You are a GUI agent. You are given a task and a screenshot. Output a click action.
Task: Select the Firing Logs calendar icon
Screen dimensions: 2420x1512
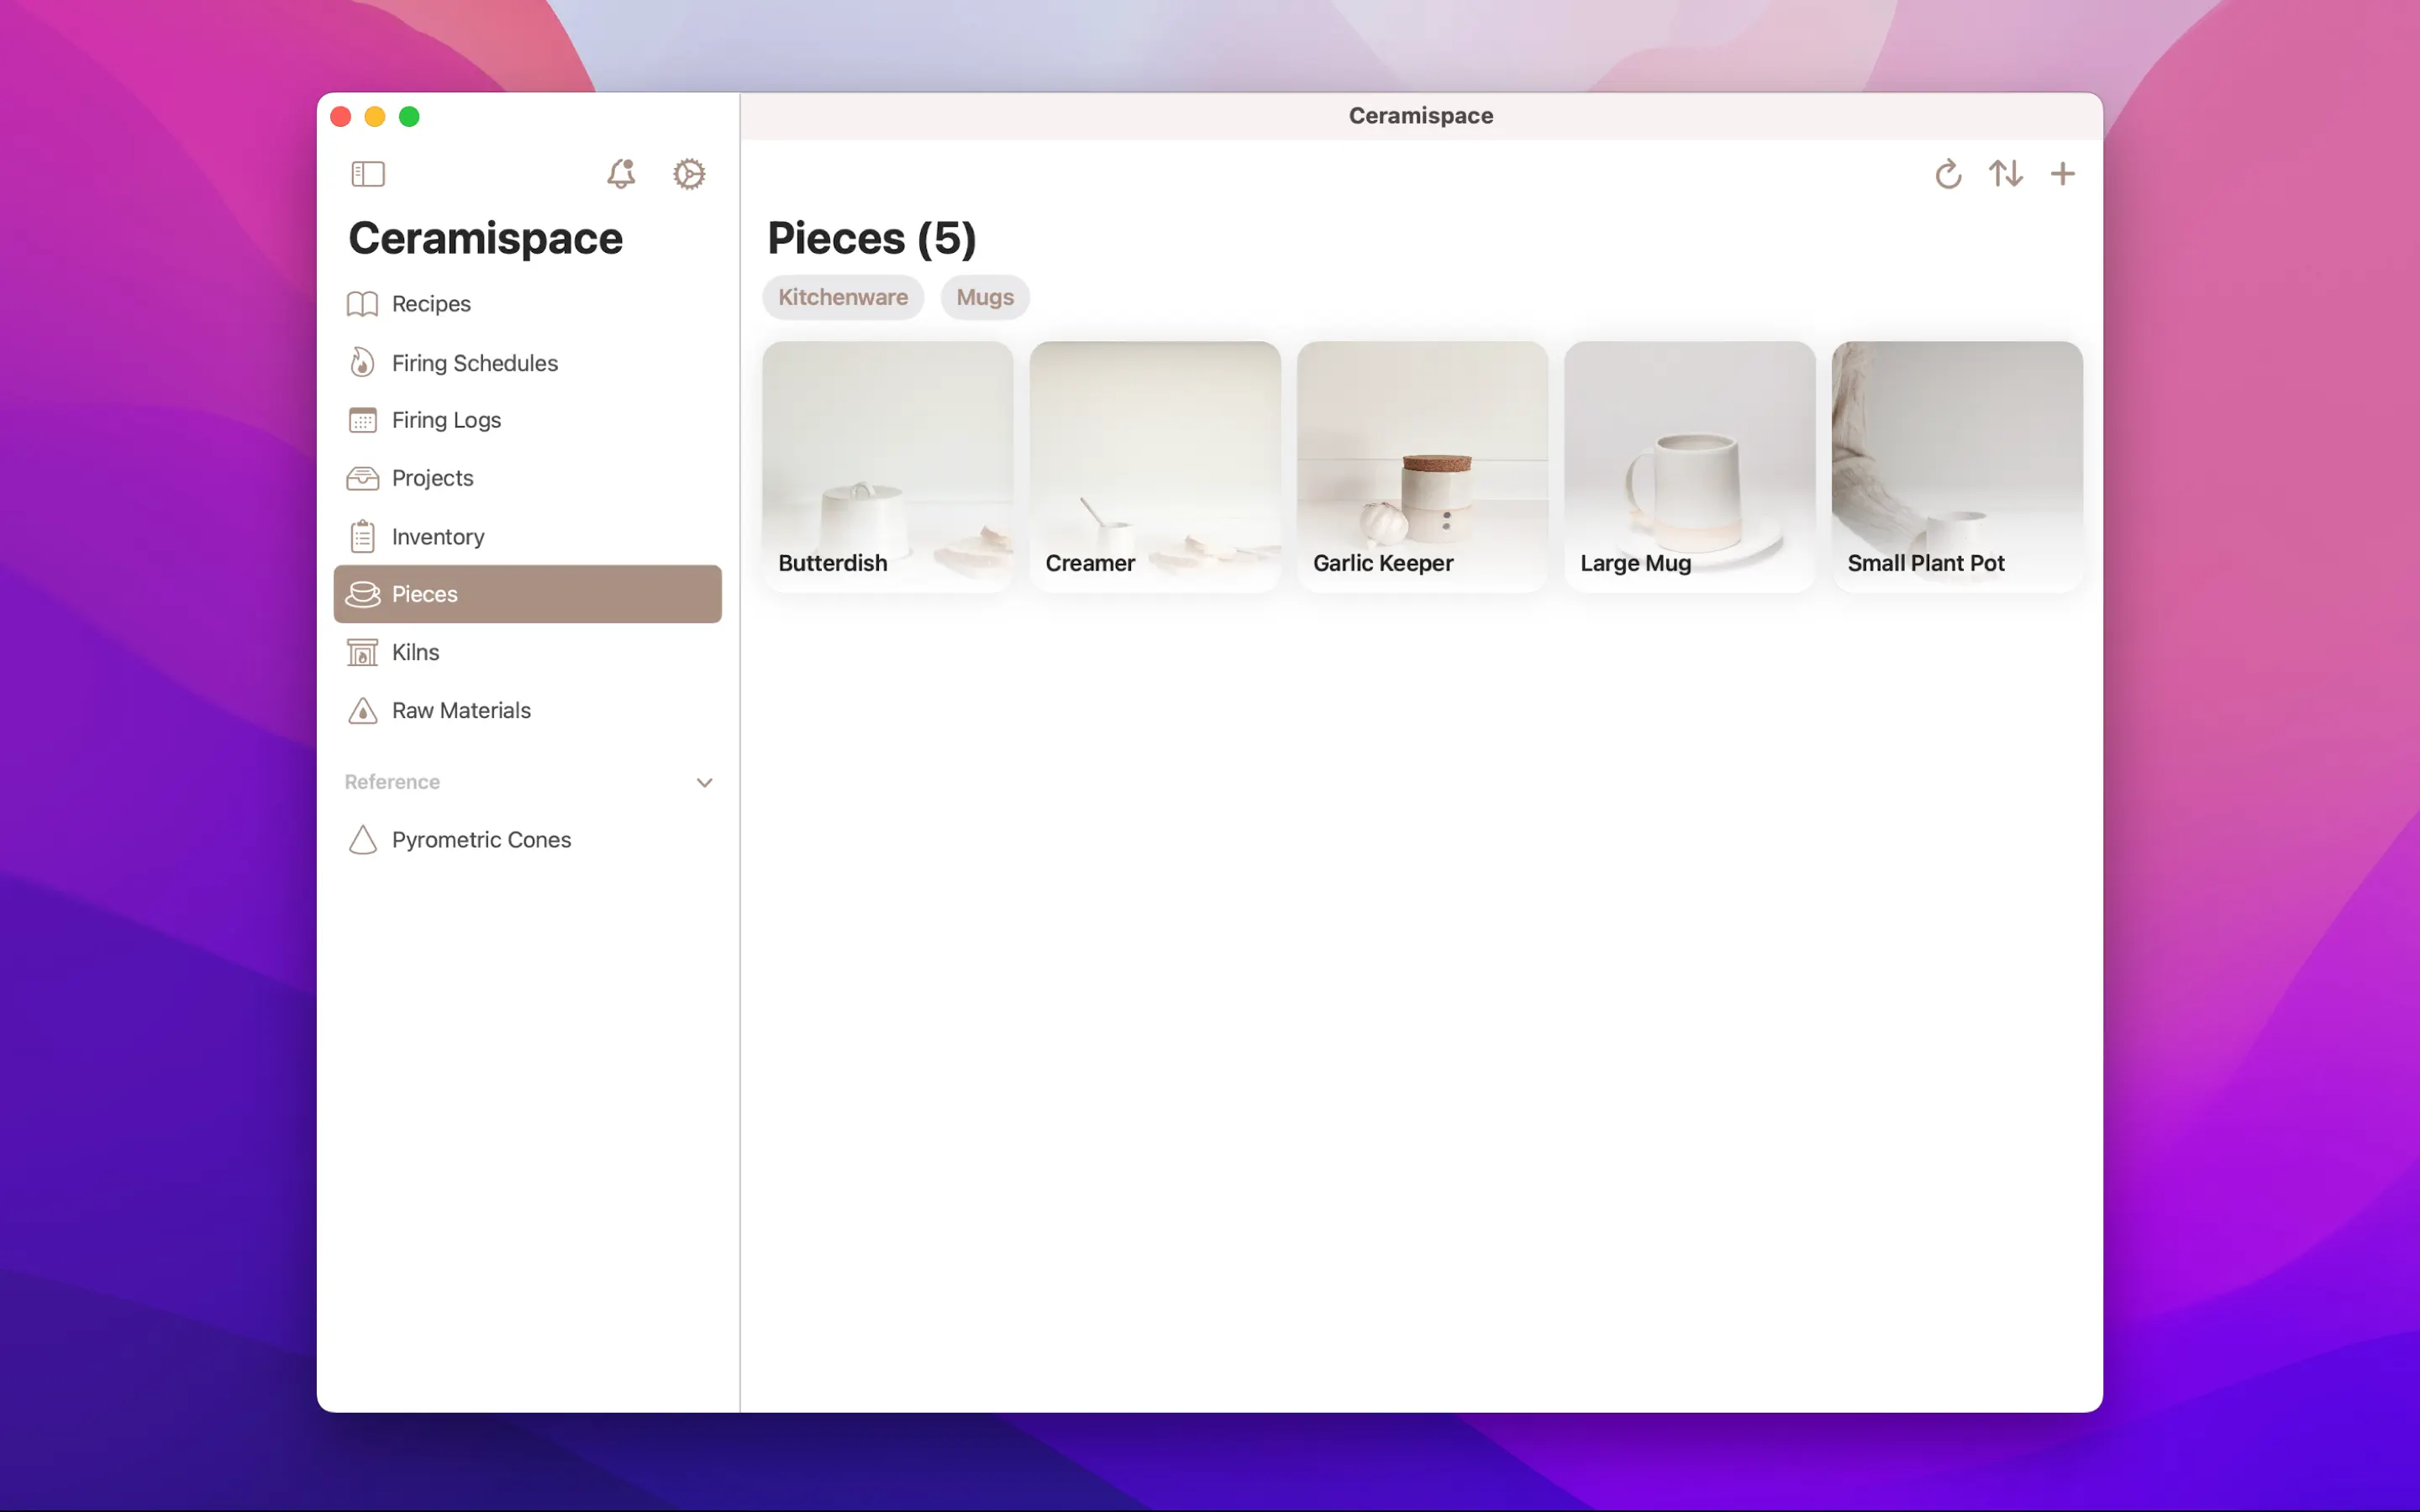363,420
